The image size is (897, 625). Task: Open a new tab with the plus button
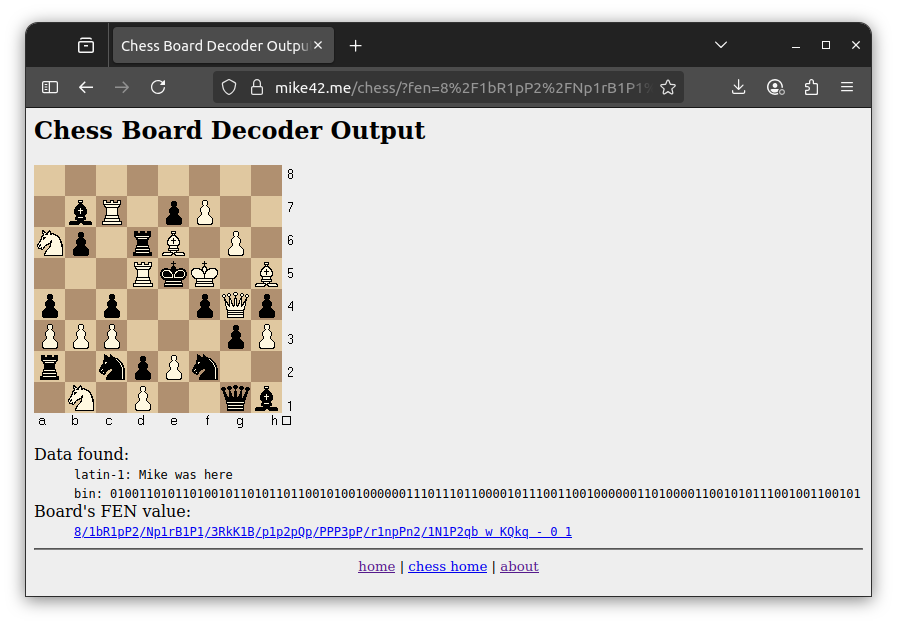tap(355, 44)
